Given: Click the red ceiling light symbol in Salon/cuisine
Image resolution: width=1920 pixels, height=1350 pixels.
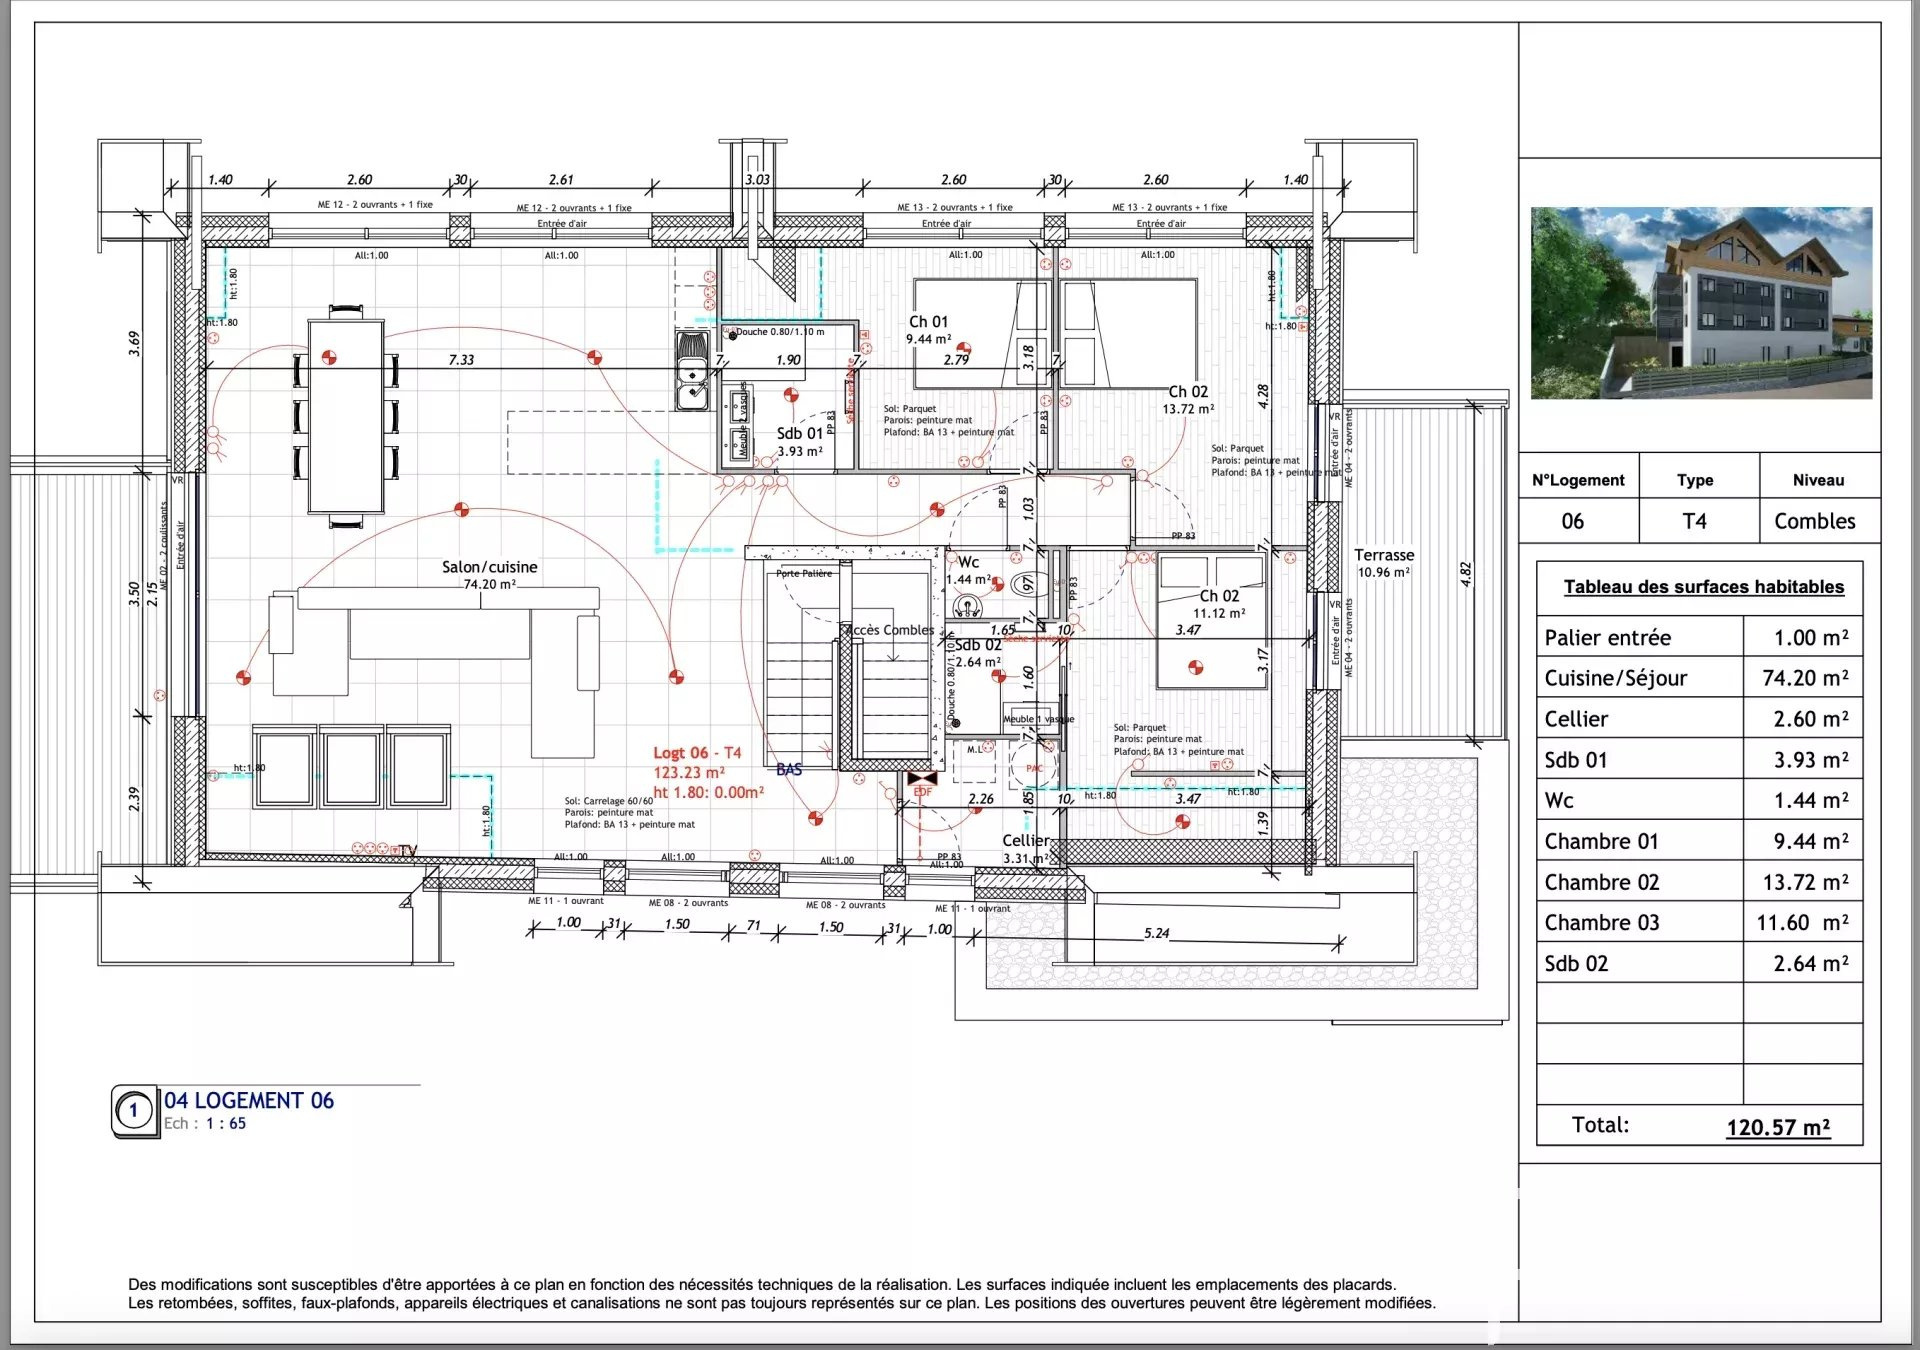Looking at the screenshot, I should point(460,510).
